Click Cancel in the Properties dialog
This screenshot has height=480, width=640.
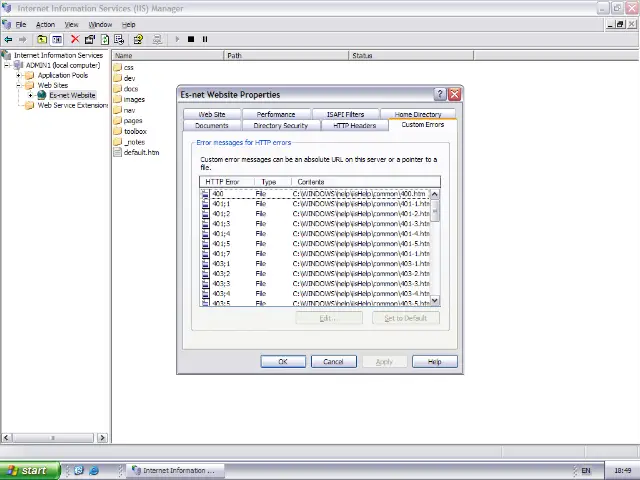333,362
